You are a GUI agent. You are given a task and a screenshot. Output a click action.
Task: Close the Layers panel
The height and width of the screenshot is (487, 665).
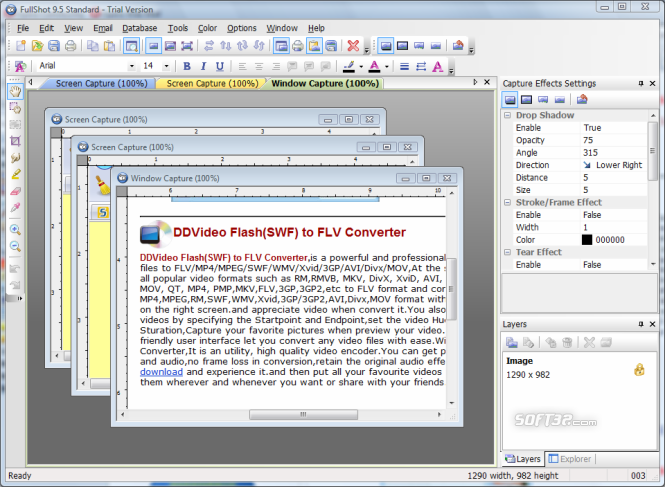653,324
